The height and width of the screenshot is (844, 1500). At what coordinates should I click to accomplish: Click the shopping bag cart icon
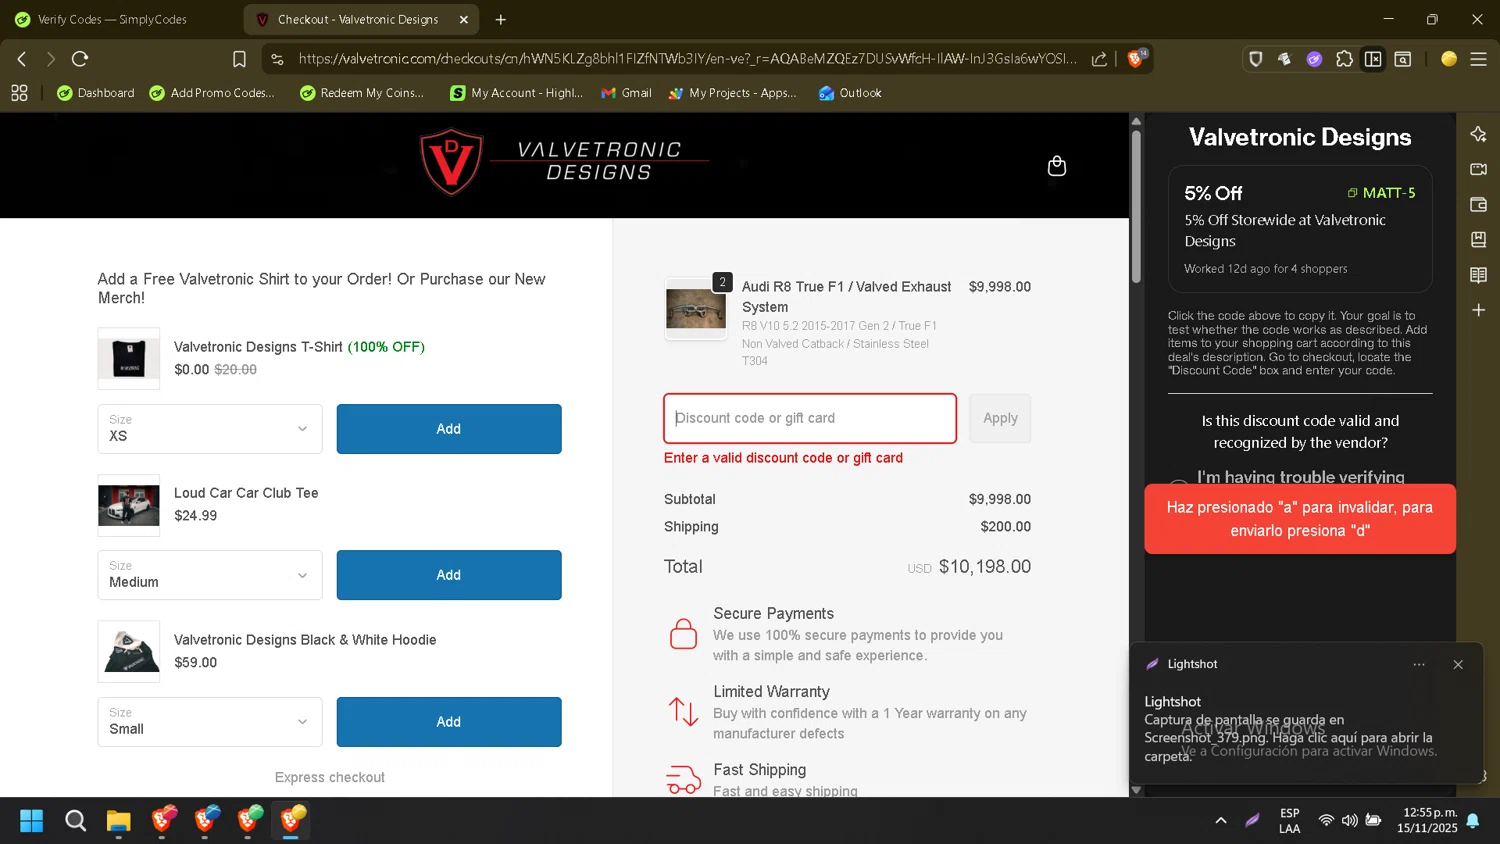pyautogui.click(x=1056, y=166)
